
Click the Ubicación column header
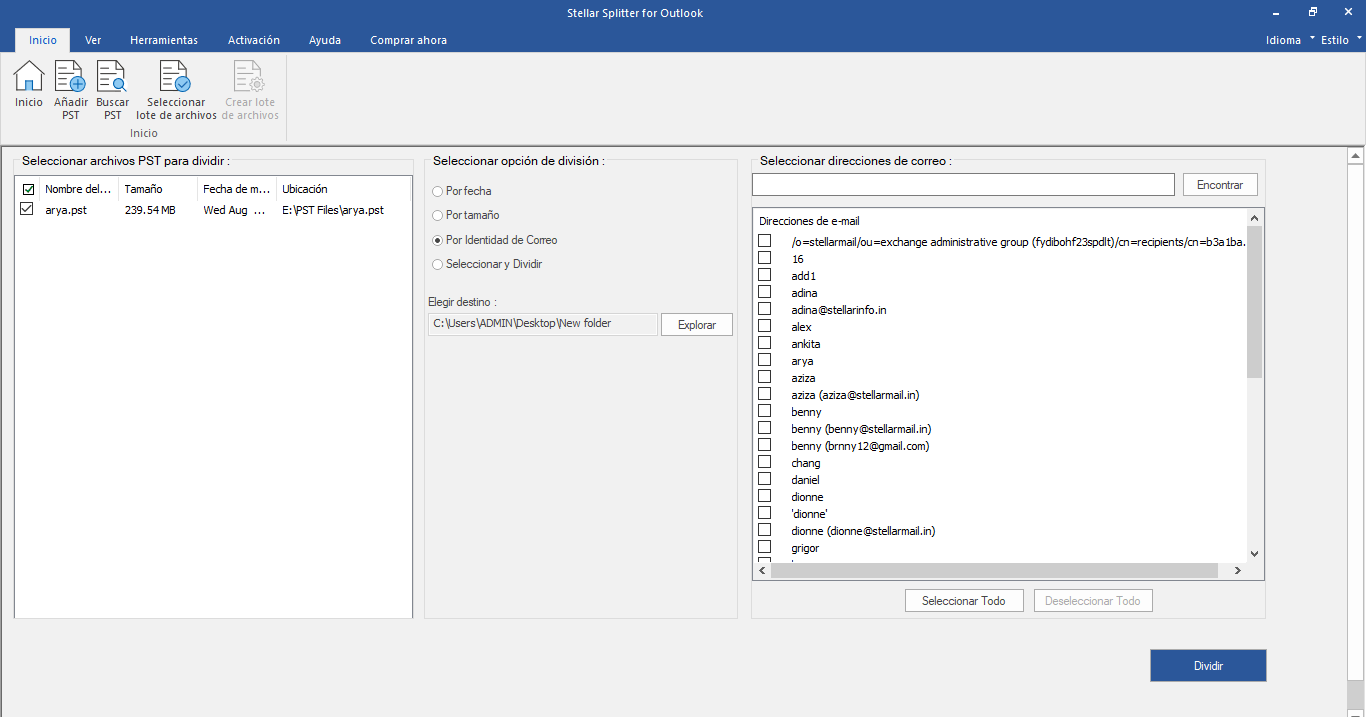[x=343, y=189]
